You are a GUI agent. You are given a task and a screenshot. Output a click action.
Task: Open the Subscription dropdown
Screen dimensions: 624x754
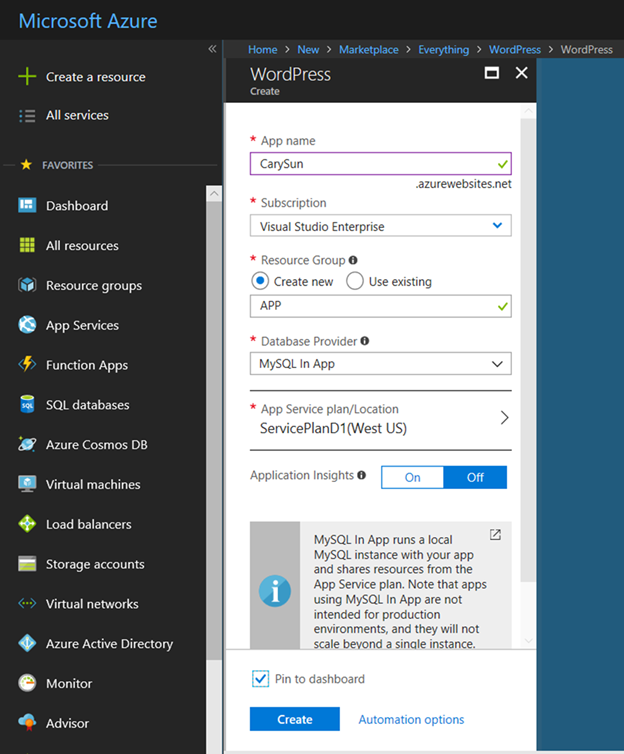pos(381,226)
